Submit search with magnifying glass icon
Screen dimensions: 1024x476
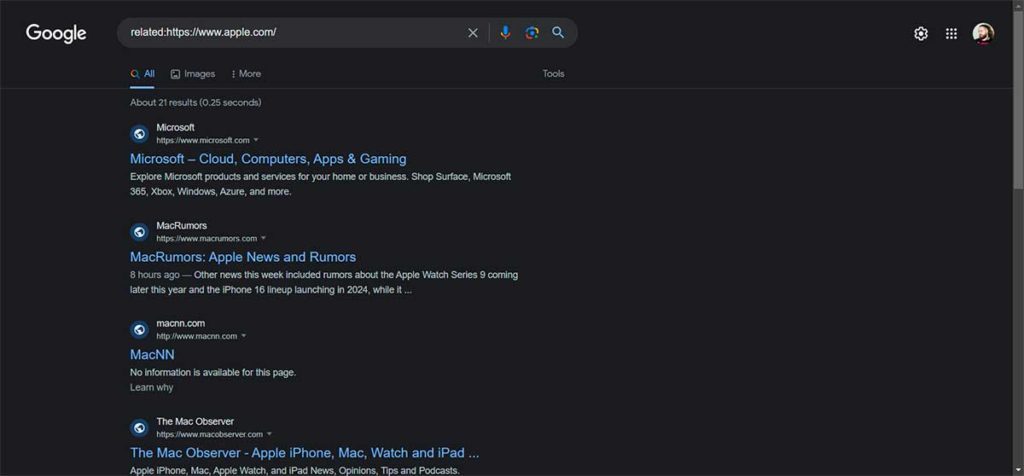point(558,33)
